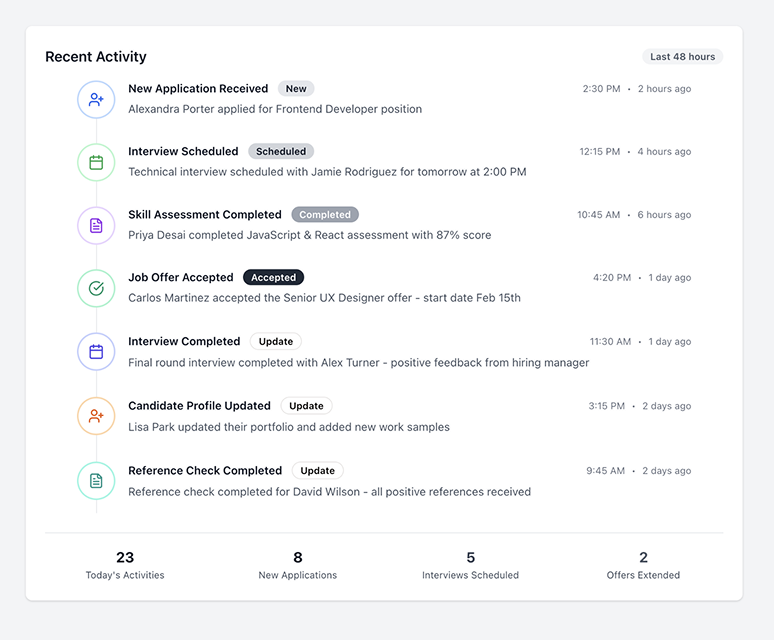Click the Recent Activity heading
774x640 pixels.
[96, 57]
